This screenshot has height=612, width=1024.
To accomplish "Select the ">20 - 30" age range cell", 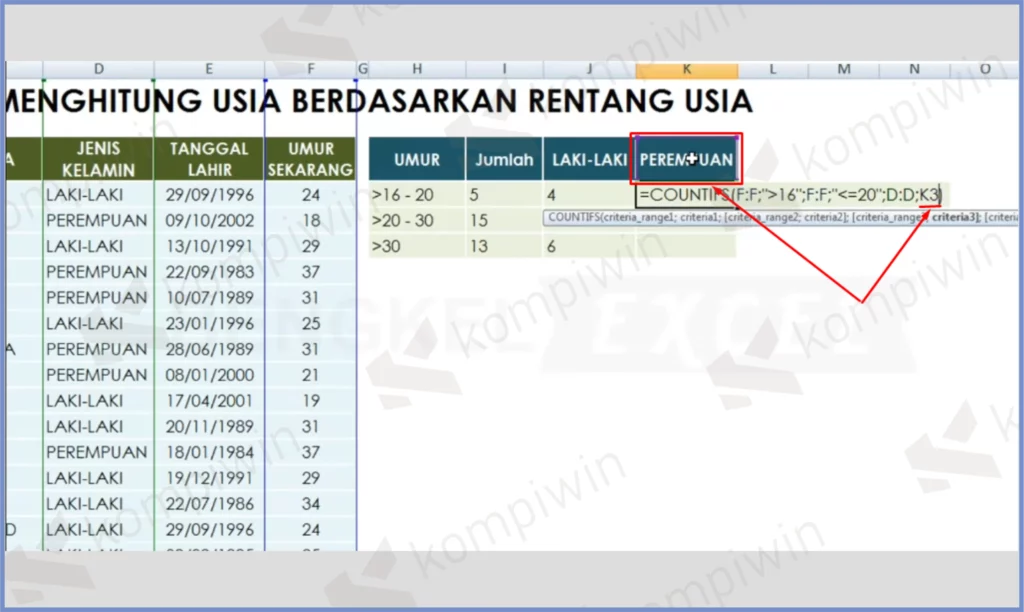I will (x=416, y=220).
